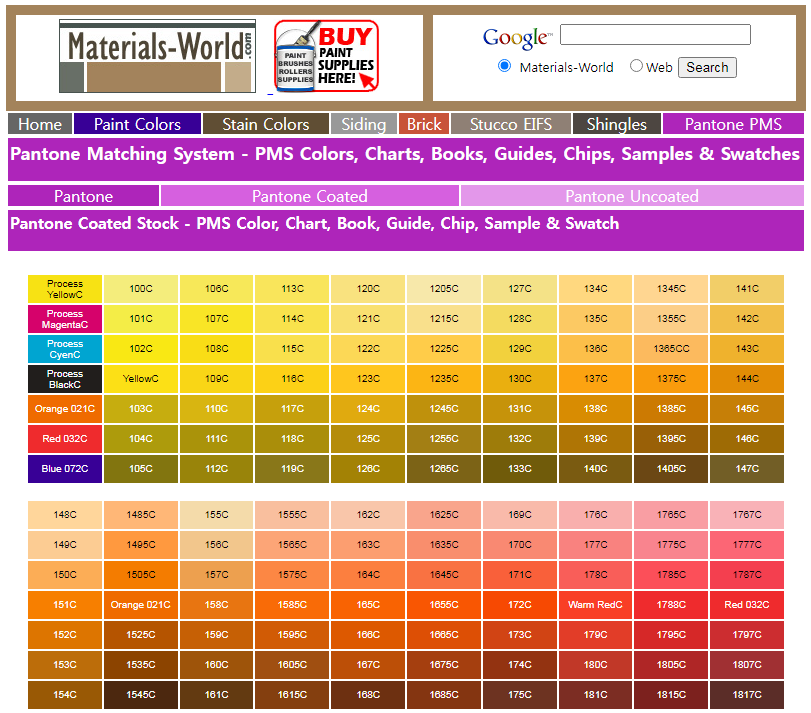
Task: Pick the 1817C color swatch
Action: coord(747,695)
